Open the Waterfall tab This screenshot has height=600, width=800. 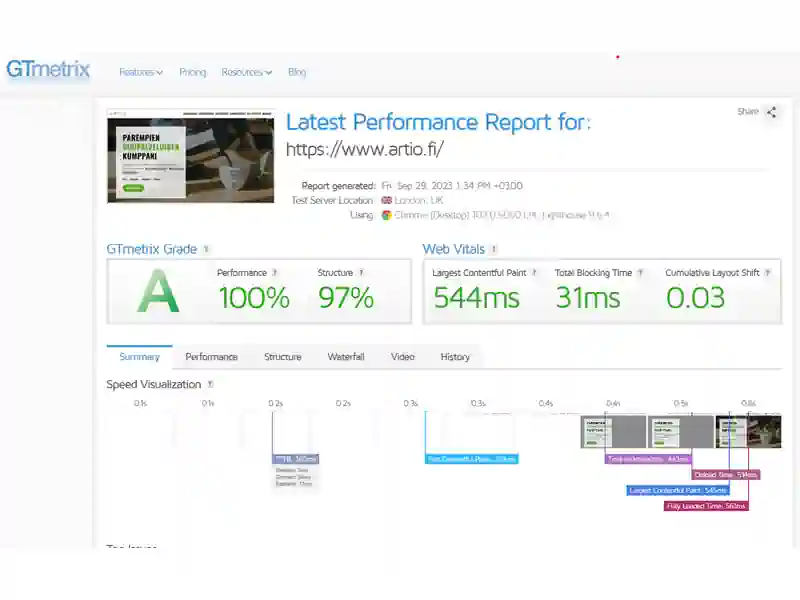tap(346, 357)
